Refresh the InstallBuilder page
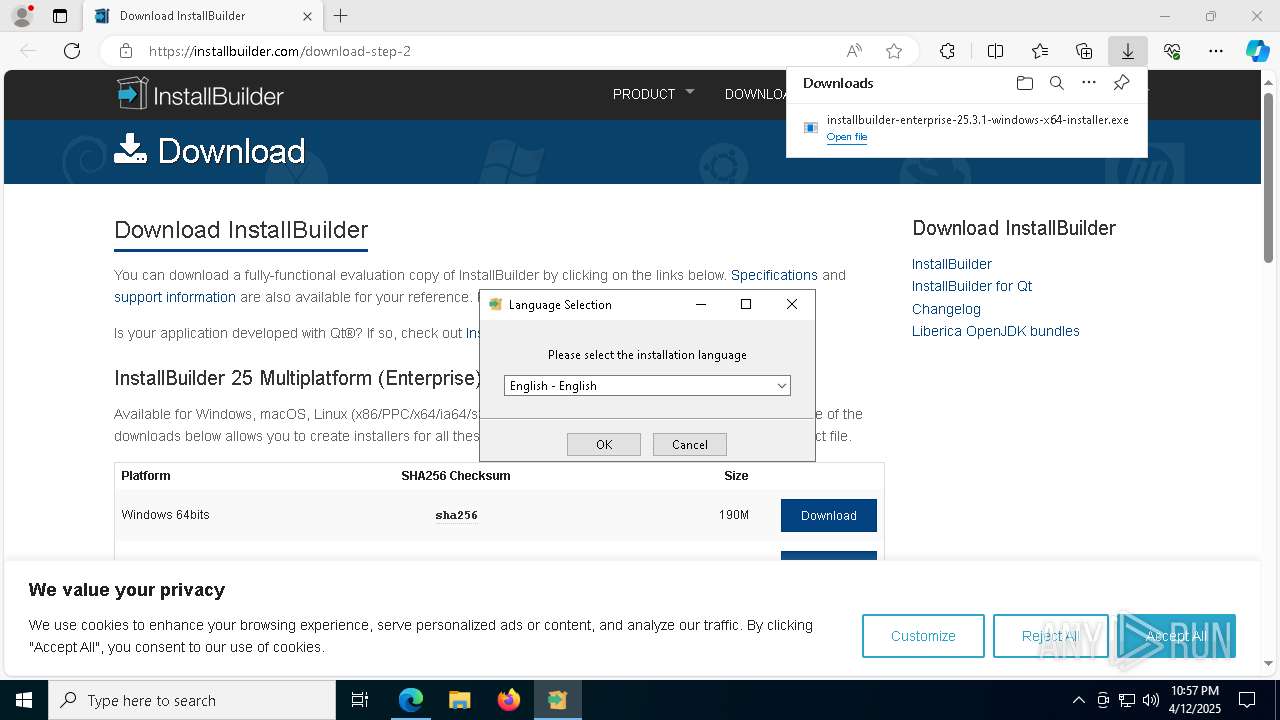This screenshot has height=720, width=1280. [72, 51]
